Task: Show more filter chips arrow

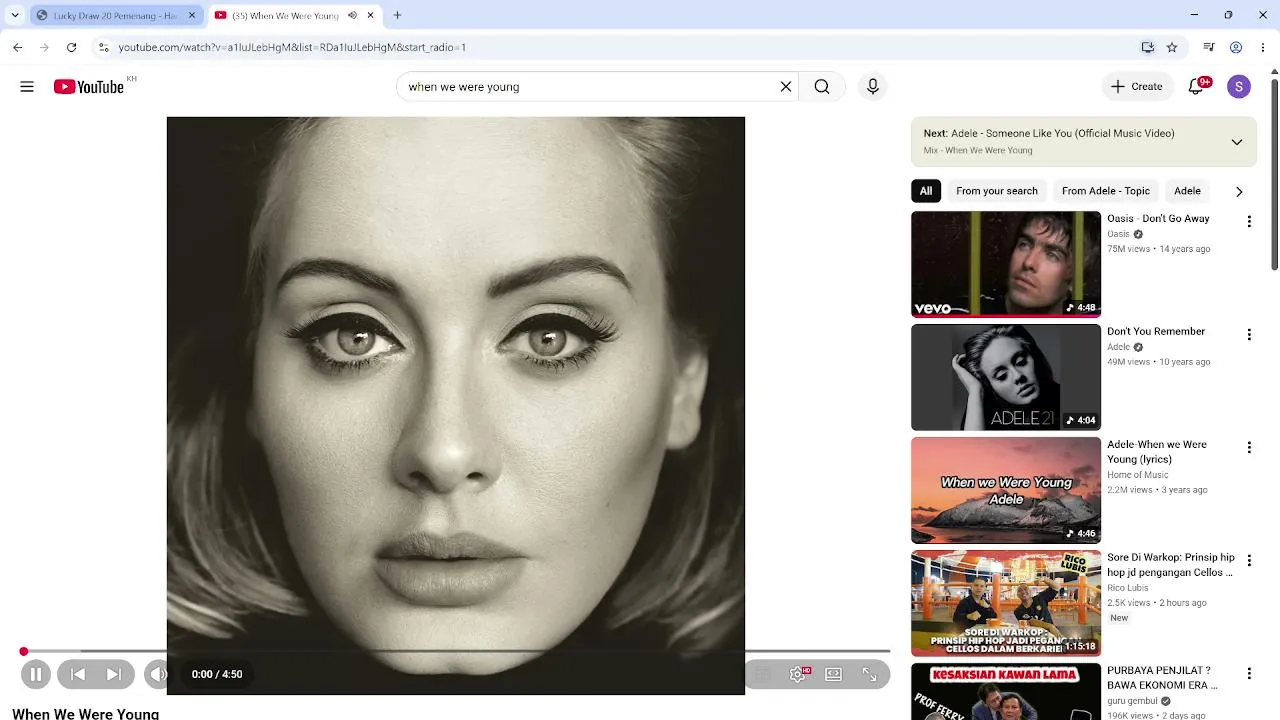Action: click(x=1239, y=192)
